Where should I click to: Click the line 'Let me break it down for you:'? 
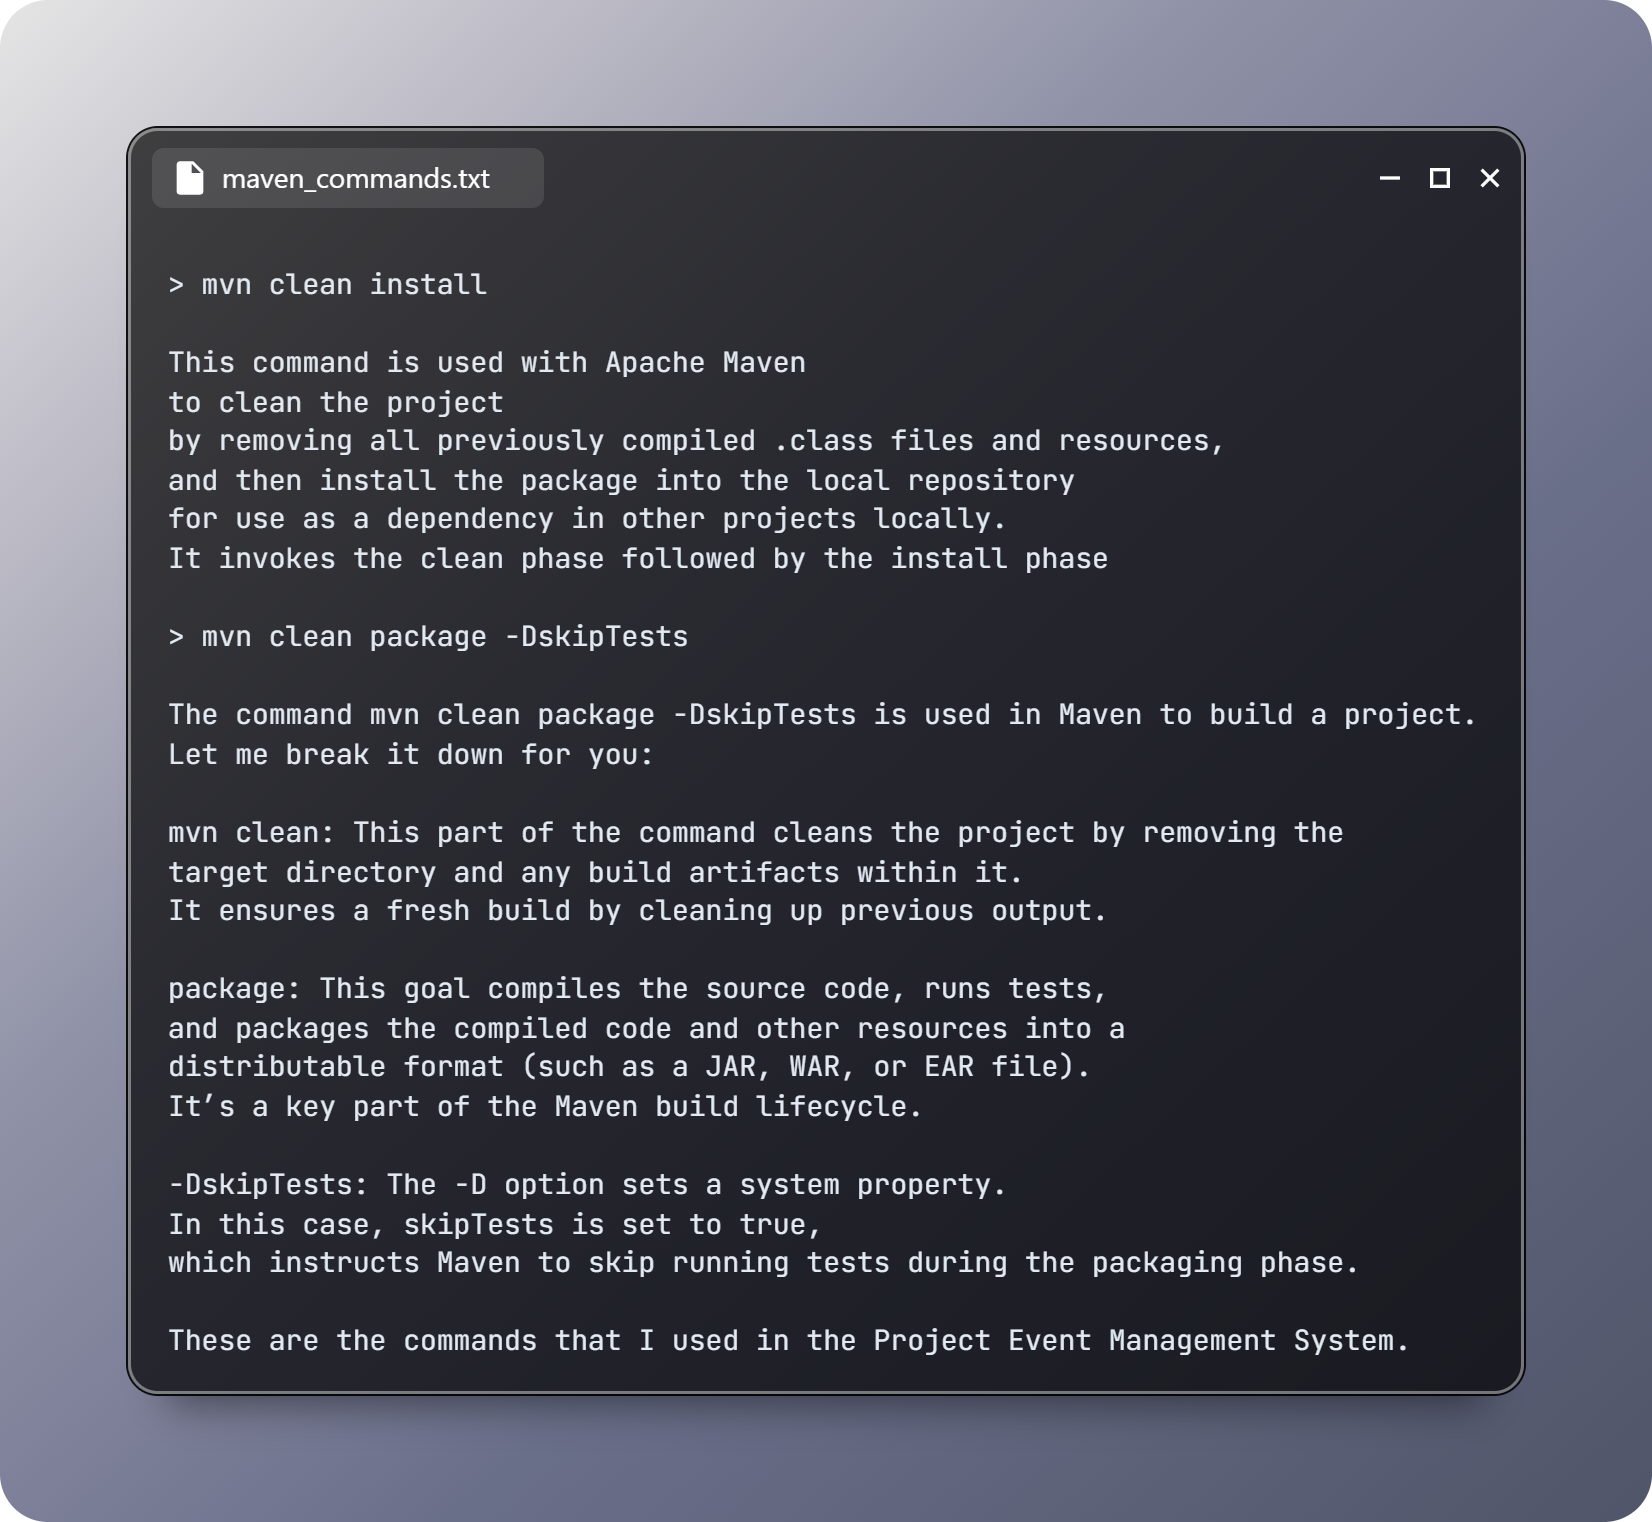point(411,755)
